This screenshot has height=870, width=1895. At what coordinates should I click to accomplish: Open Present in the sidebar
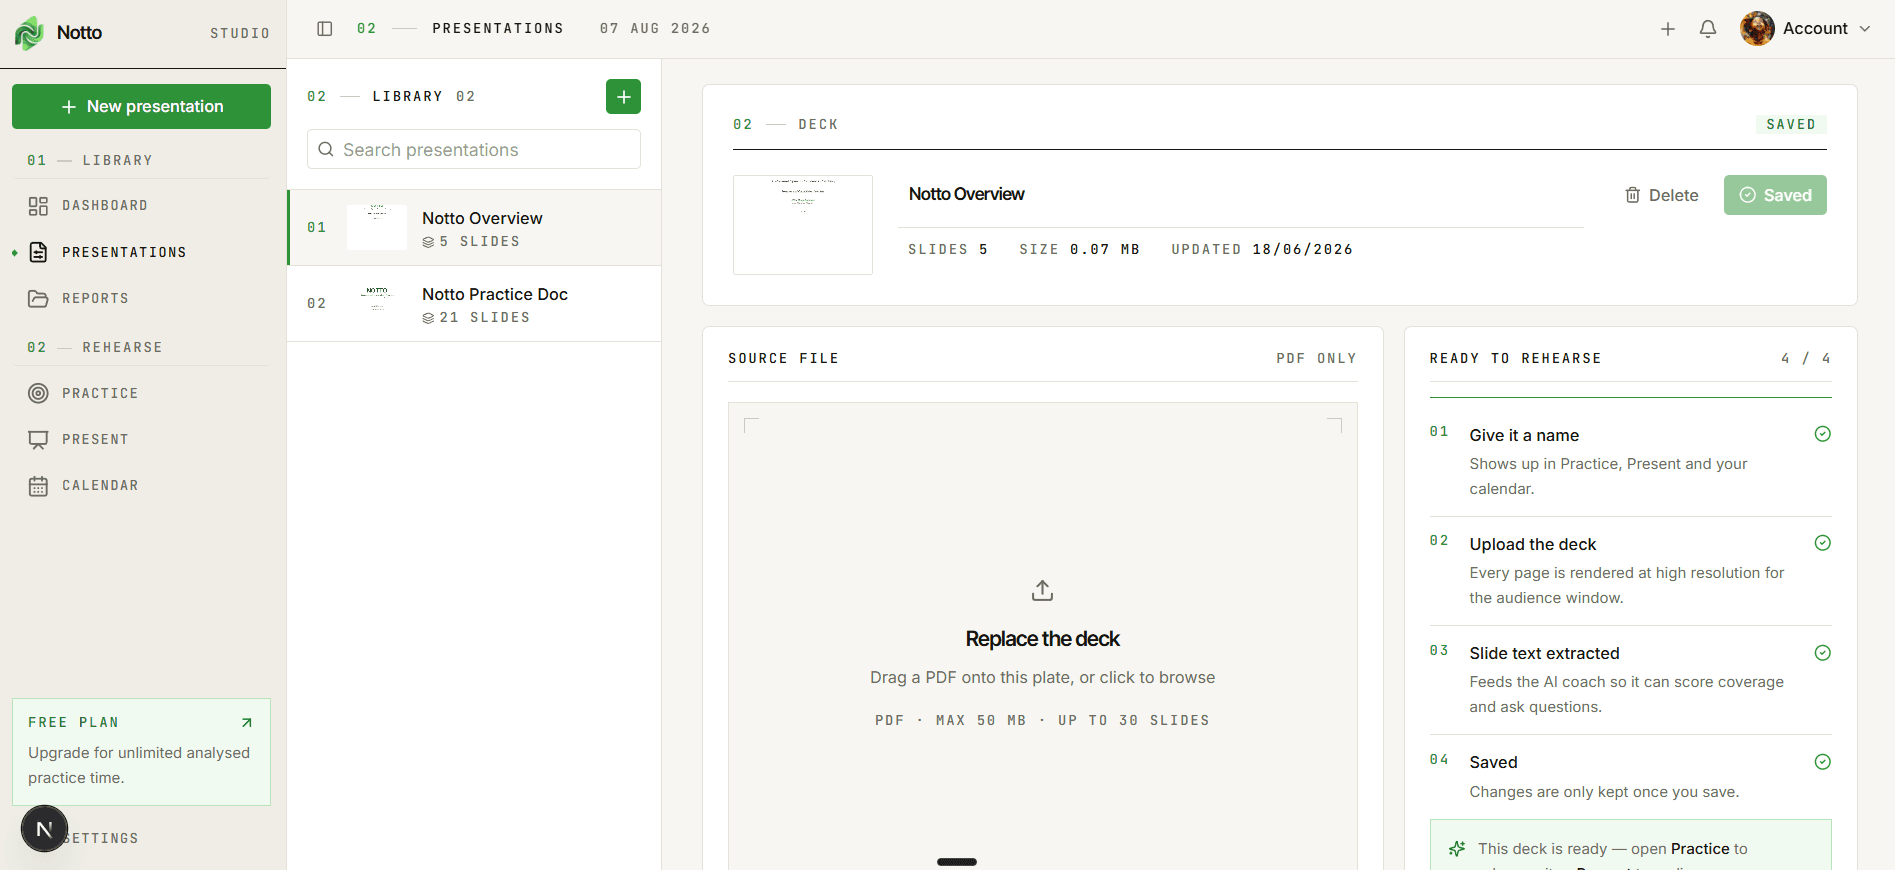(x=141, y=439)
